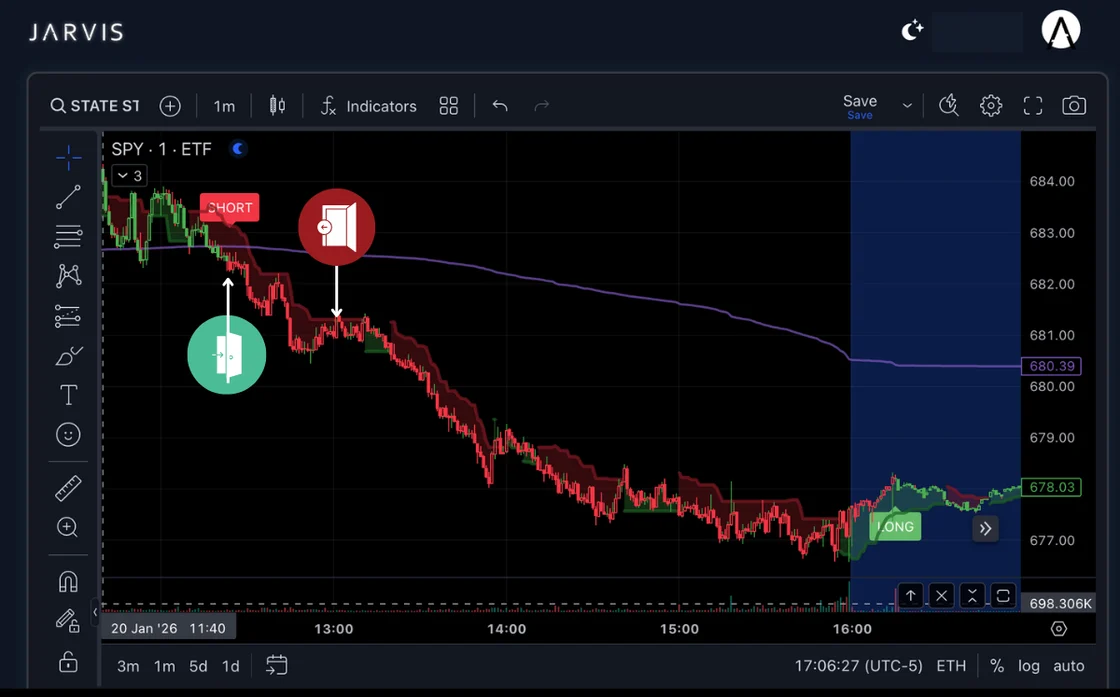Collapse the left drawing toolbar arrow

(96, 612)
